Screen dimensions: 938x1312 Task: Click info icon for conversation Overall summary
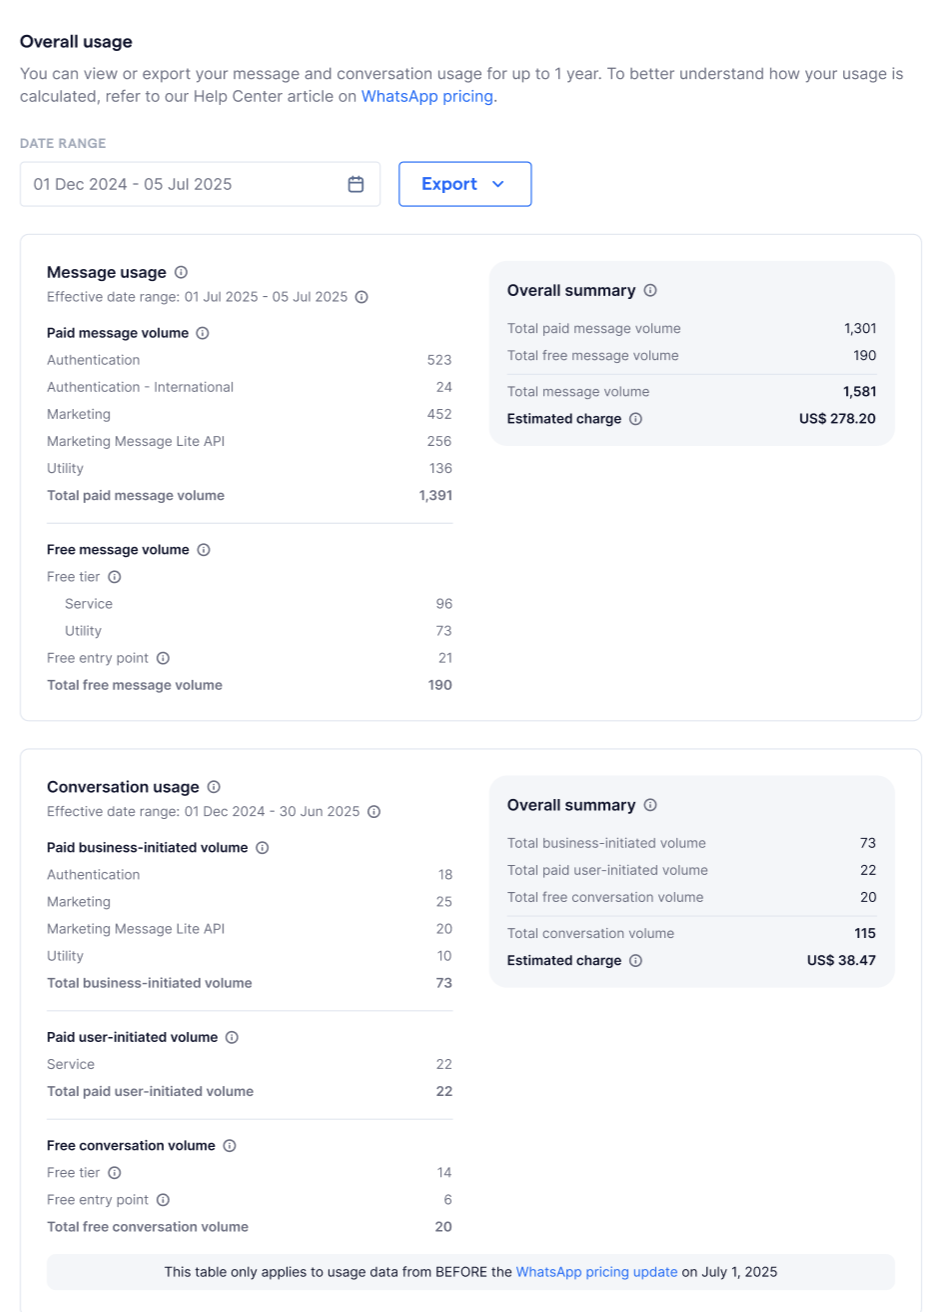(650, 805)
